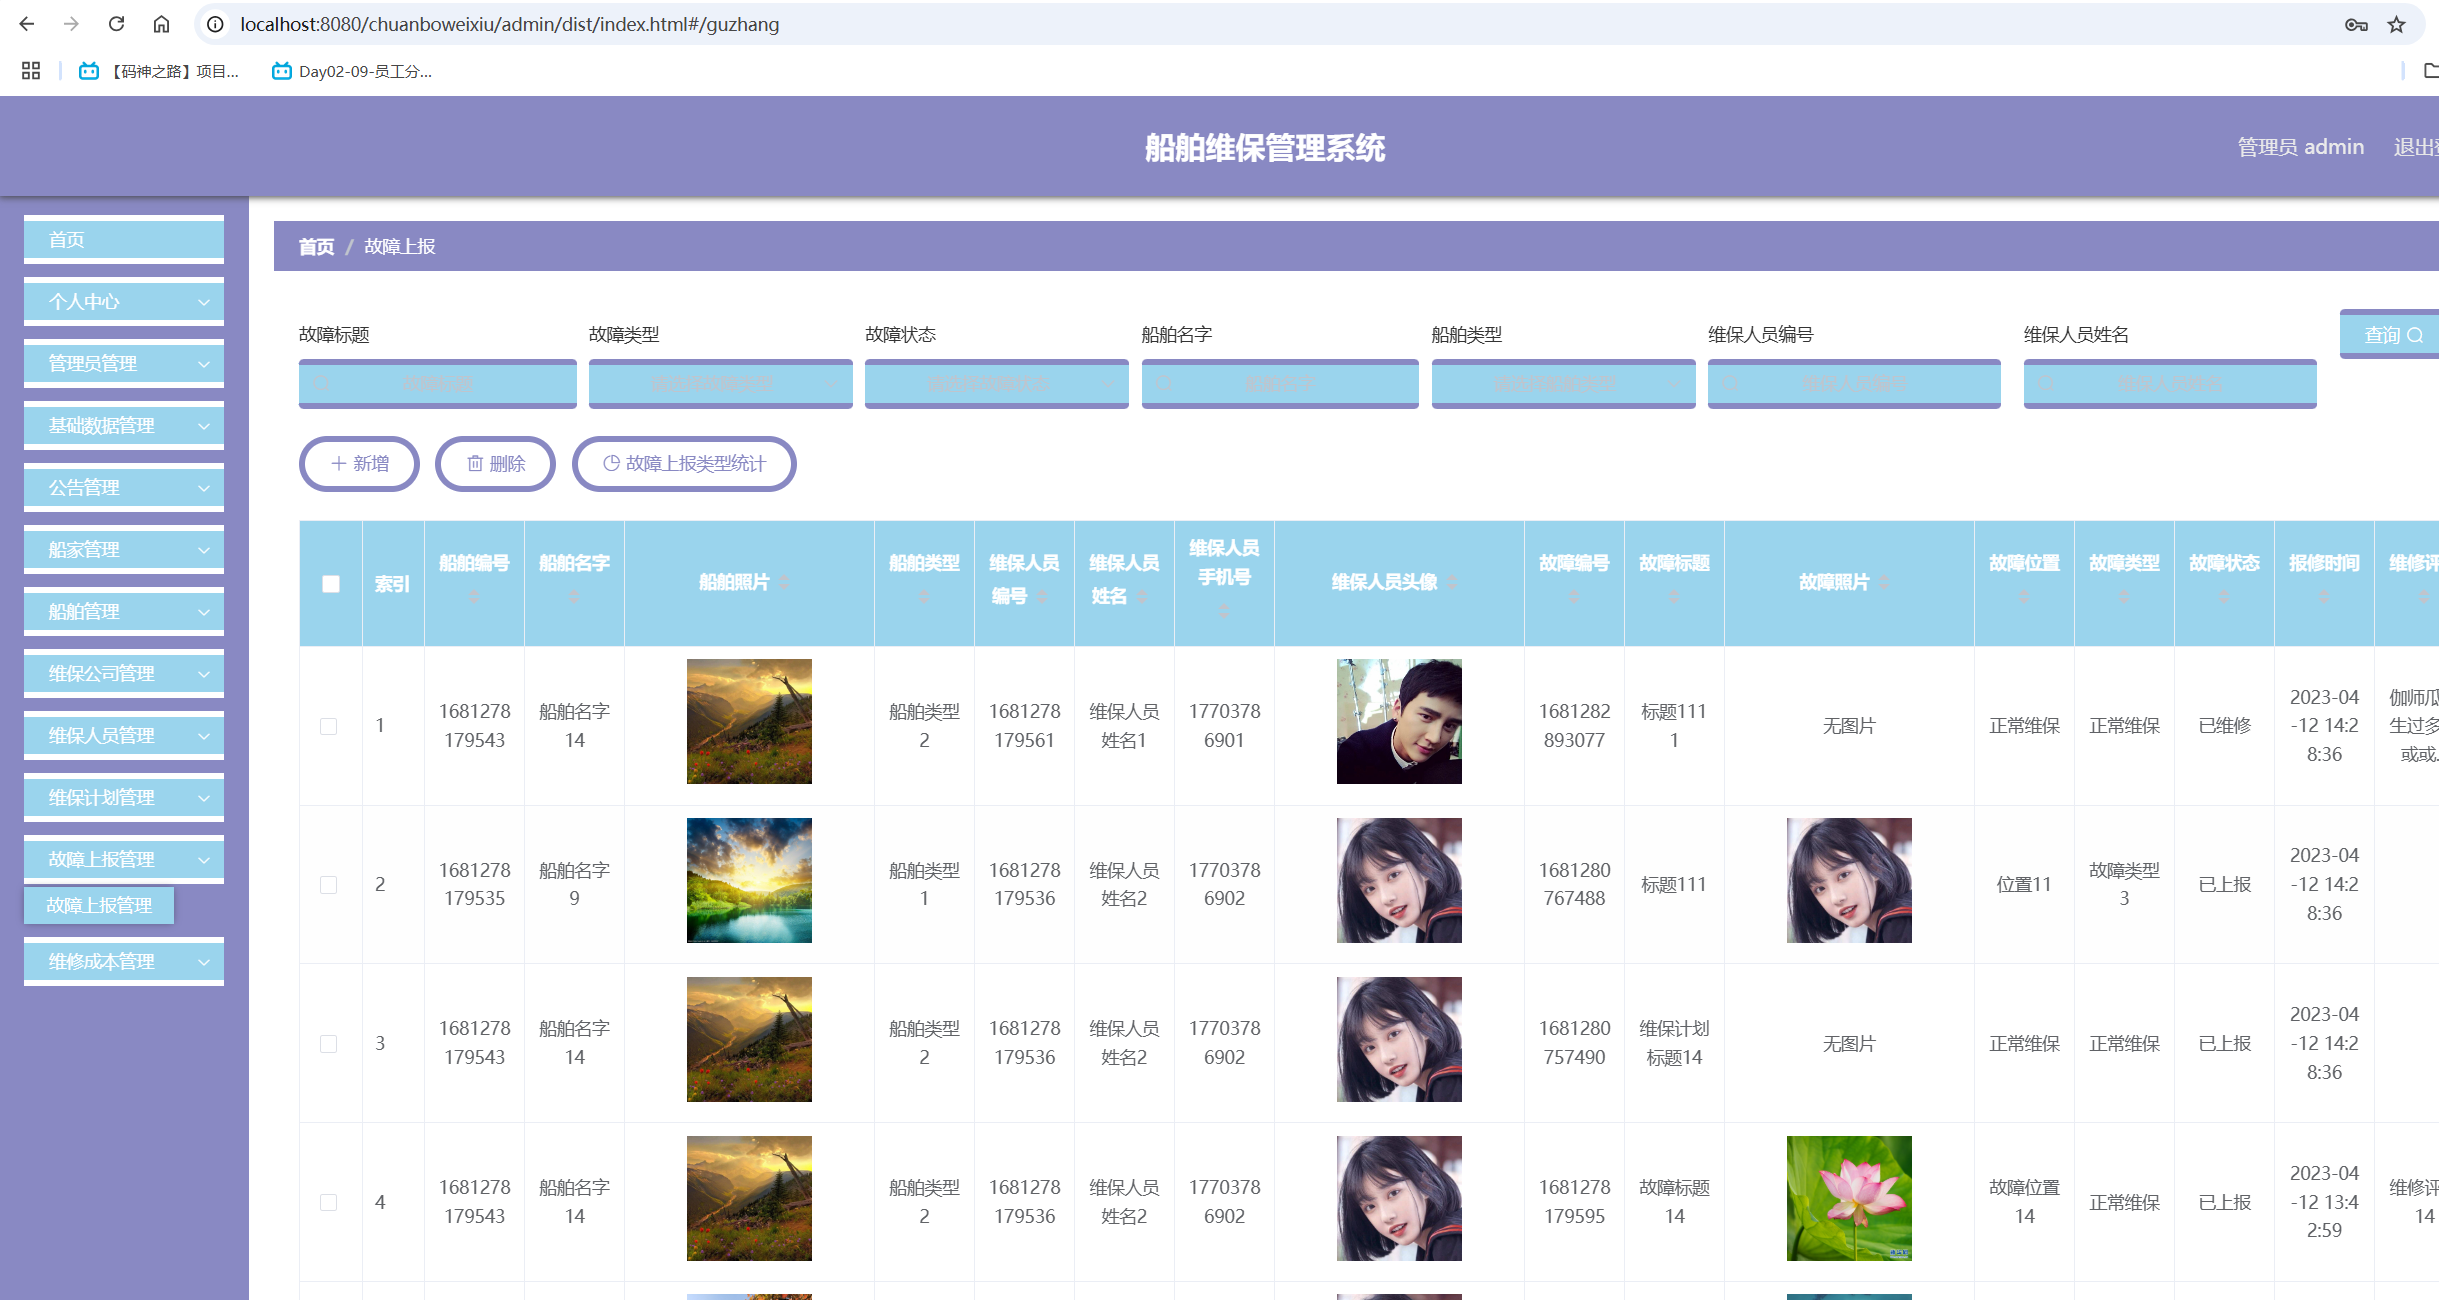
Task: Check the checkbox for row 3
Action: point(328,1044)
